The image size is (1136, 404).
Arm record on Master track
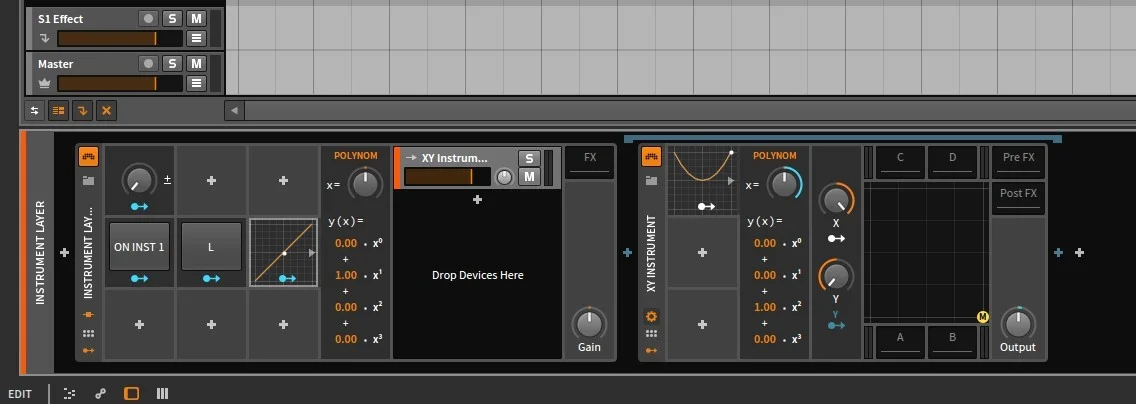(149, 64)
